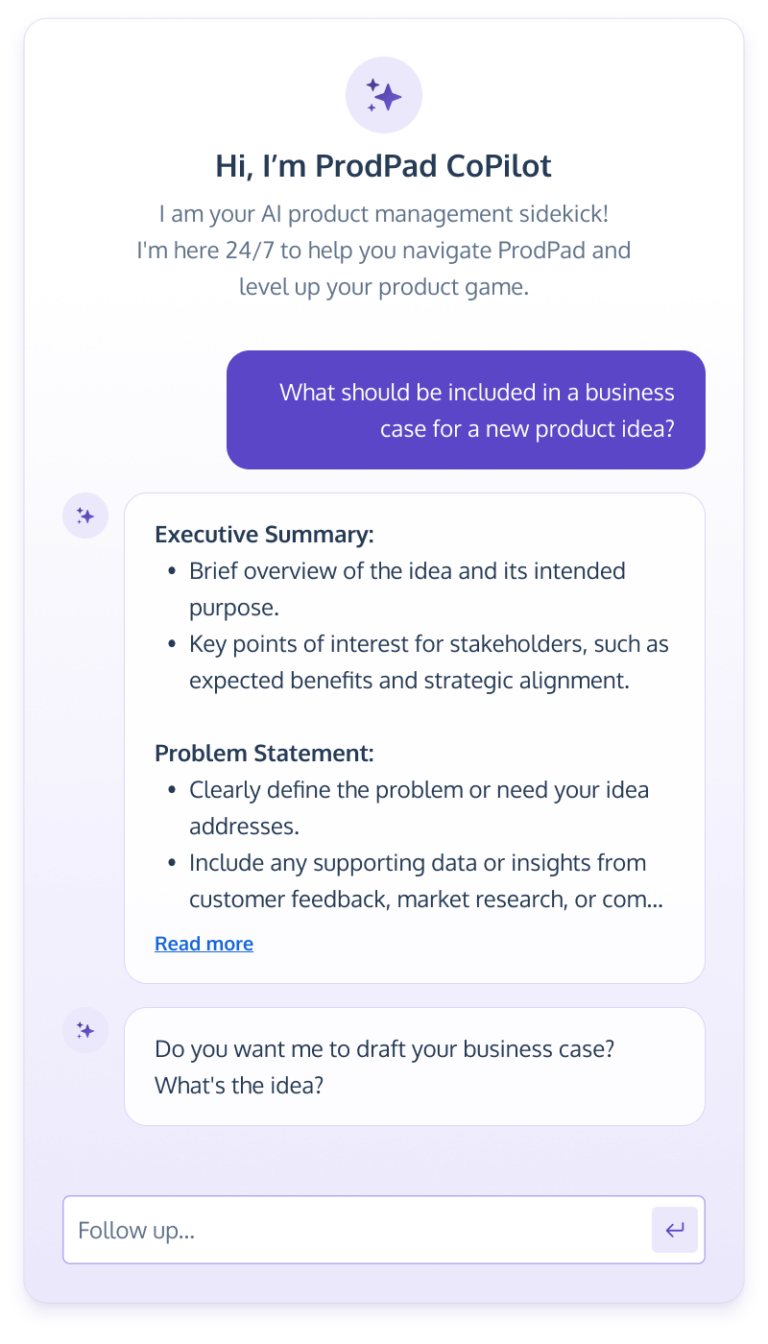Click the bullet about brief idea overview

(x=407, y=588)
